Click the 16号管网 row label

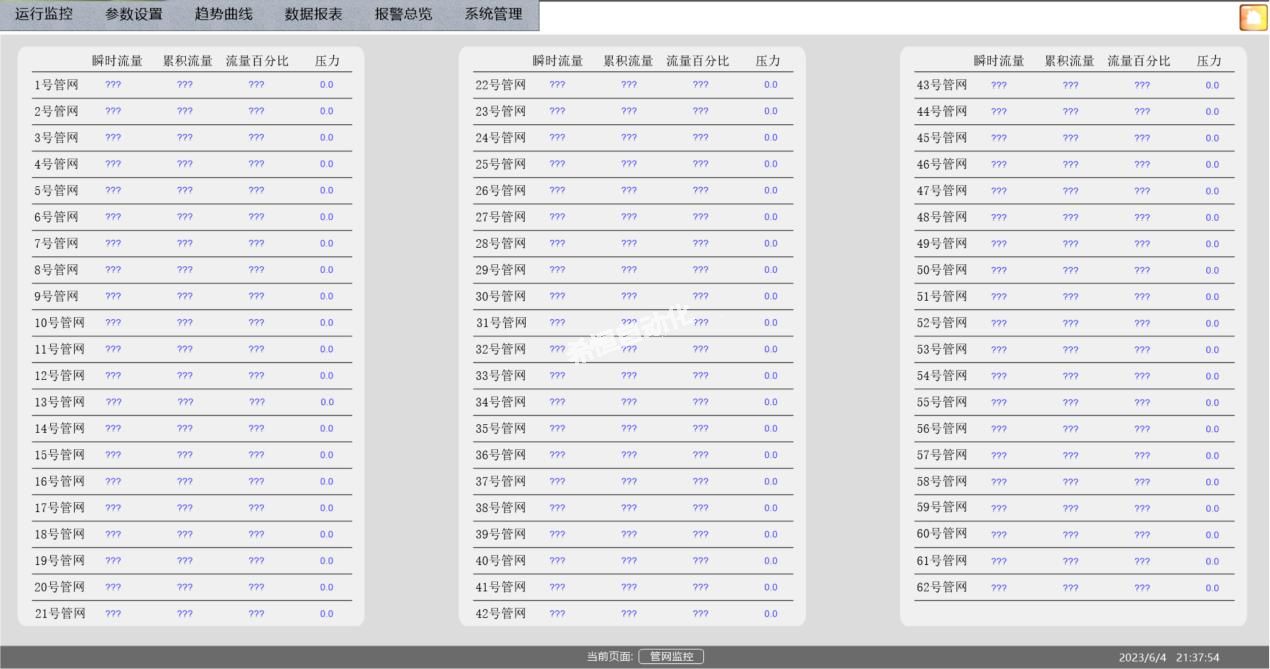60,482
